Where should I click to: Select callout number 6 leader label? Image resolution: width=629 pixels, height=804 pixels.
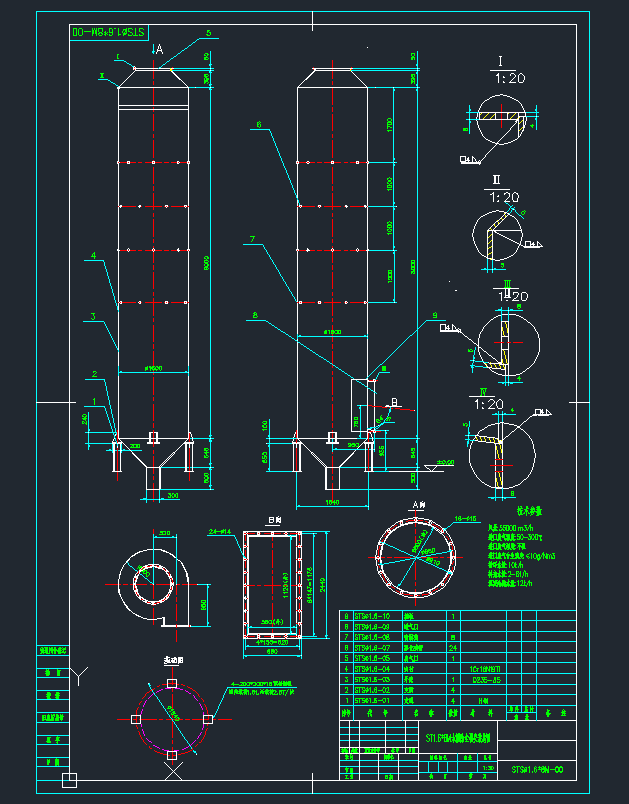258,125
